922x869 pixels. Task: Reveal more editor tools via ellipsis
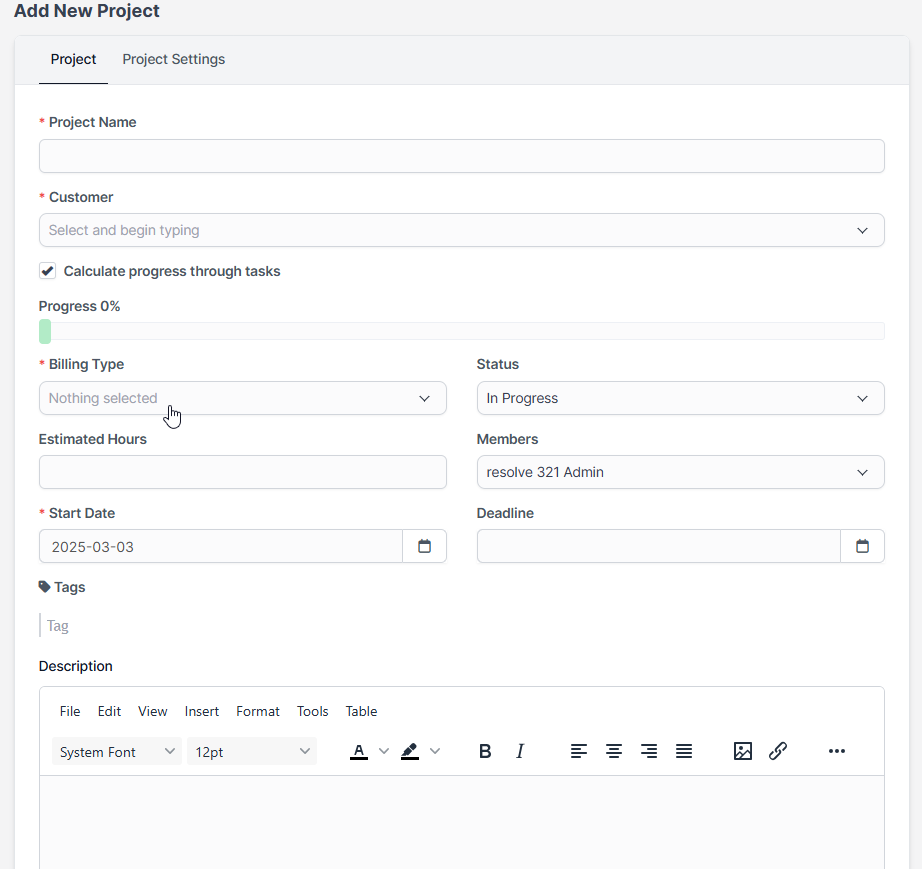tap(837, 751)
